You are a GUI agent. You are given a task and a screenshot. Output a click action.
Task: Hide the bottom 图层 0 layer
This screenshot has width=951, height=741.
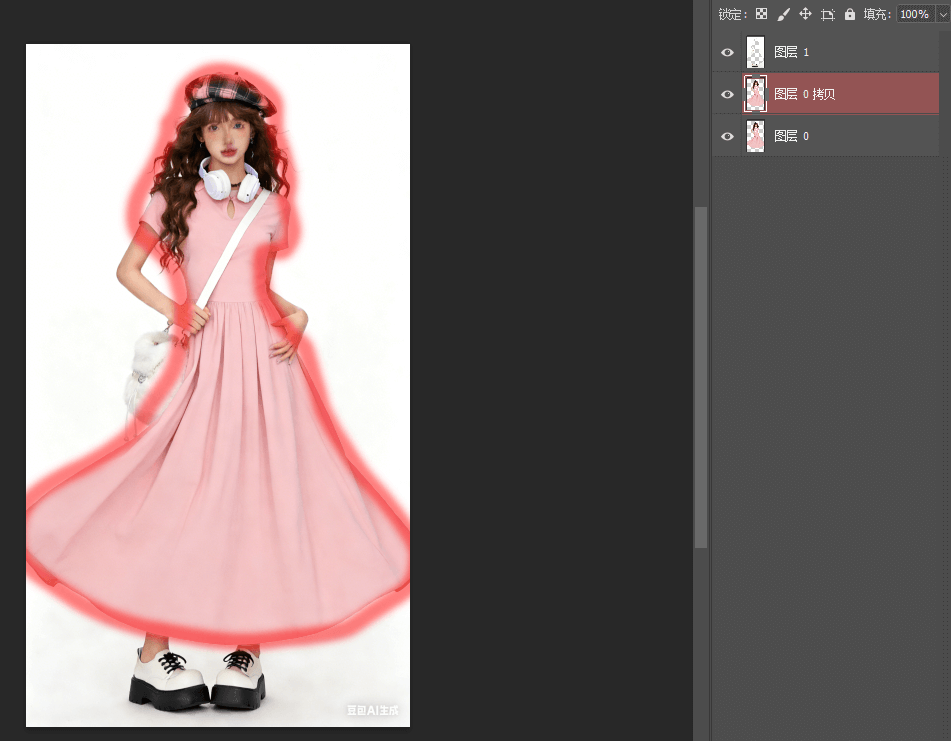click(727, 136)
